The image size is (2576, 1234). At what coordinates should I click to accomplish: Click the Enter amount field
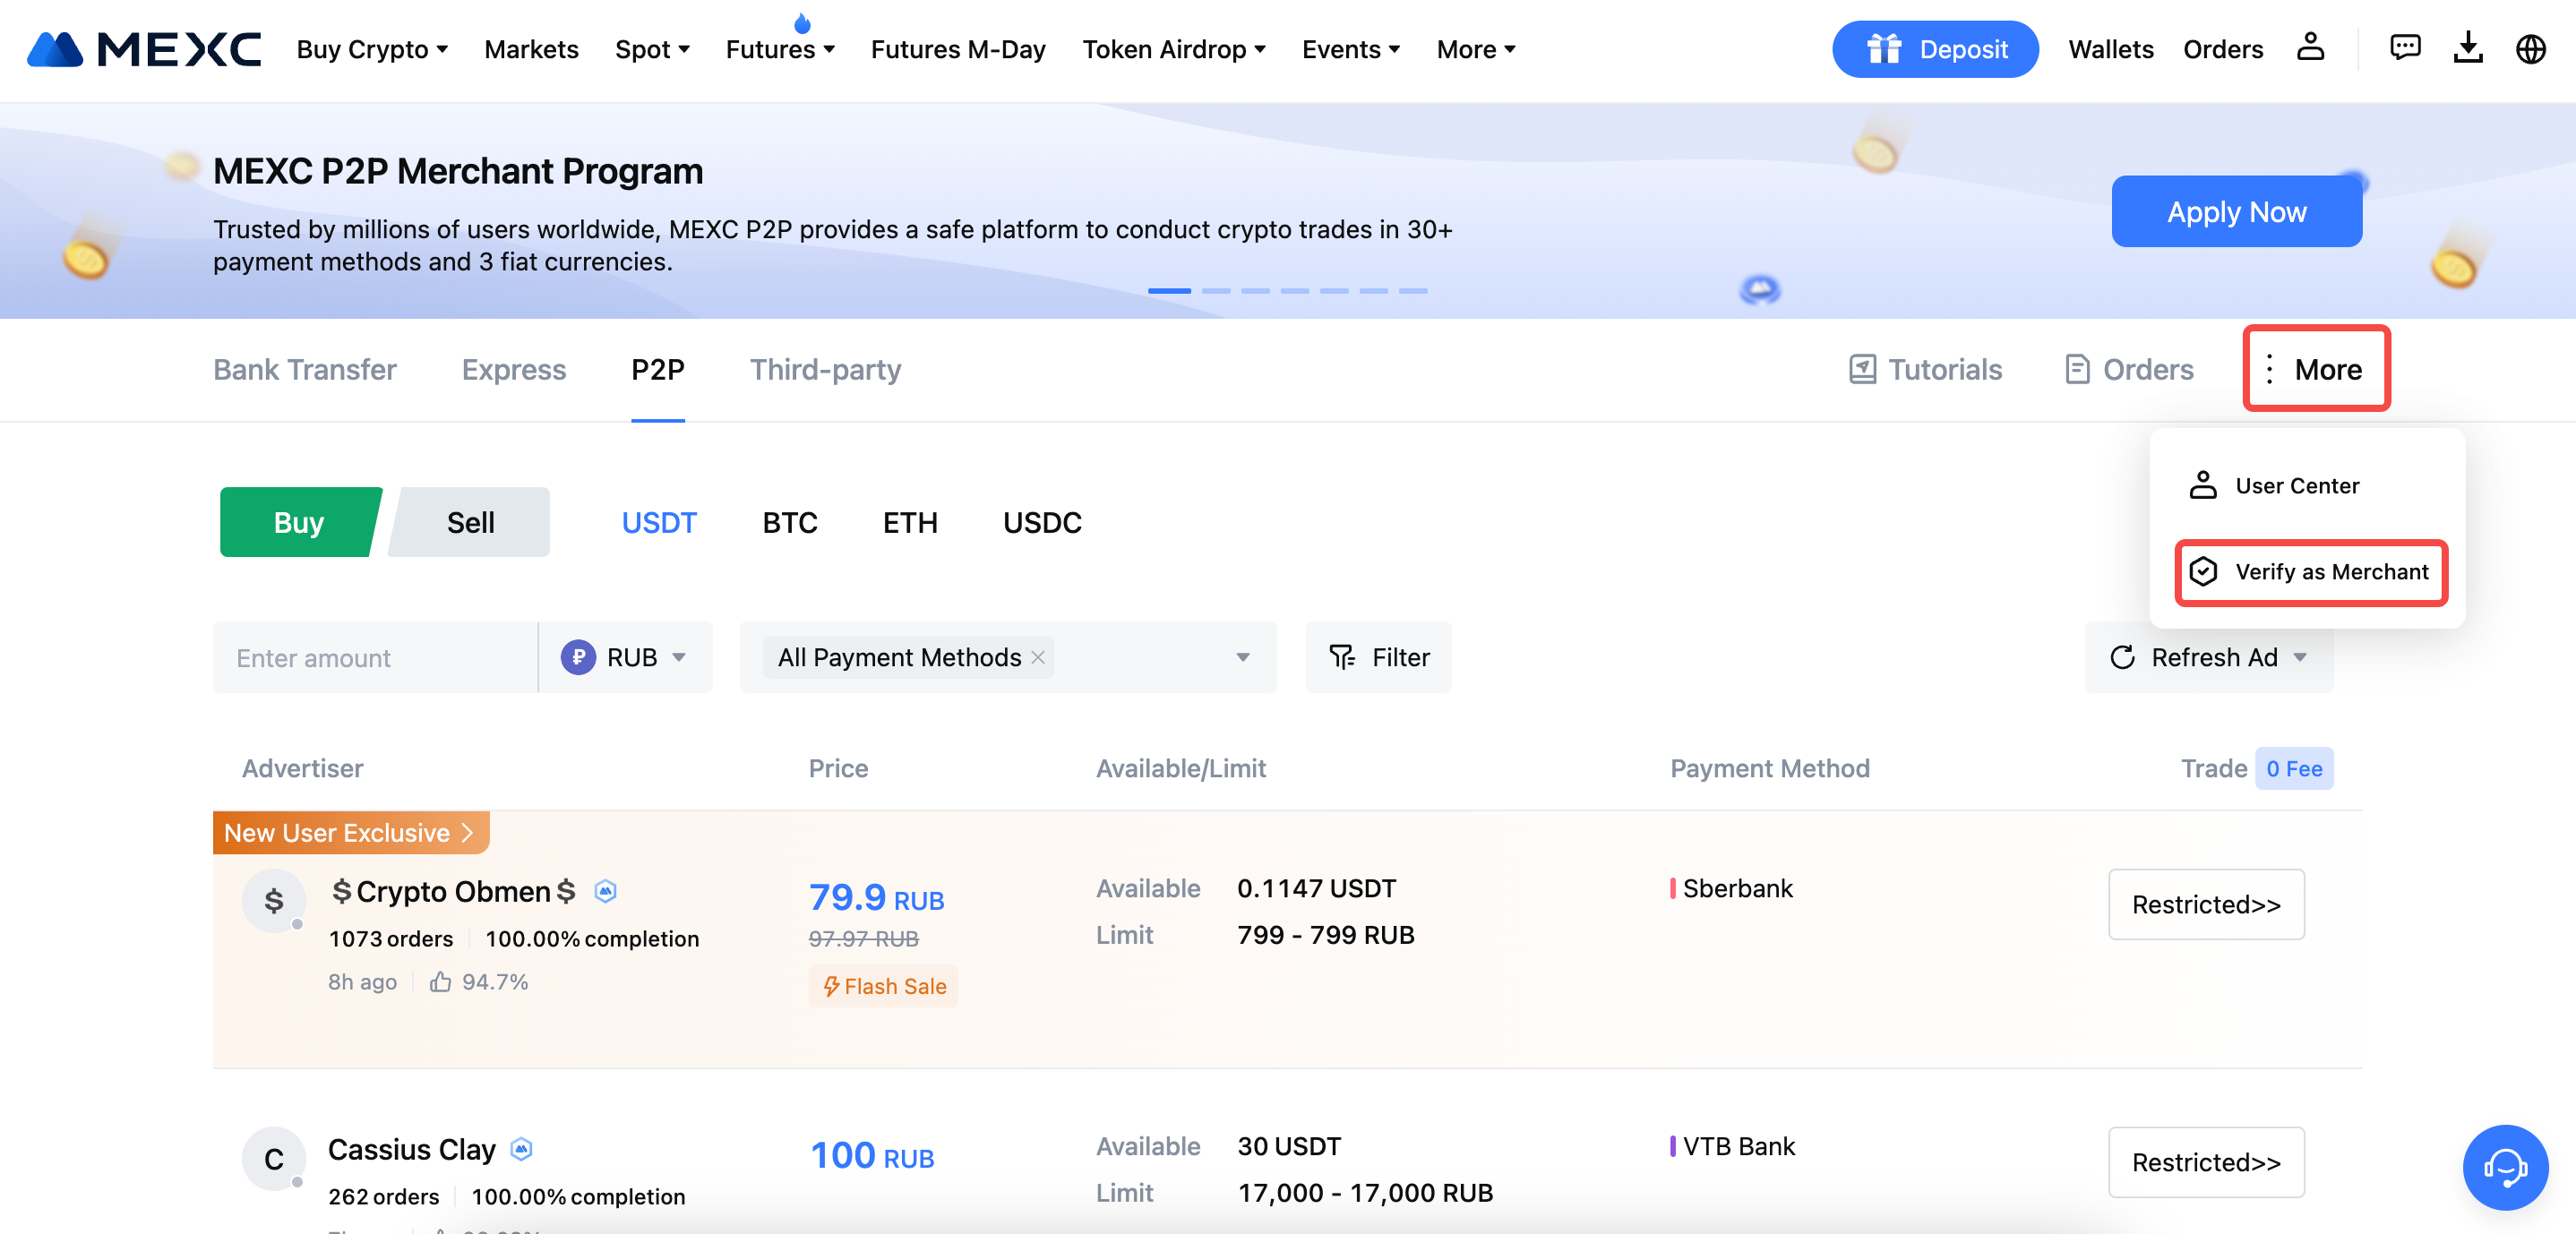tap(375, 657)
